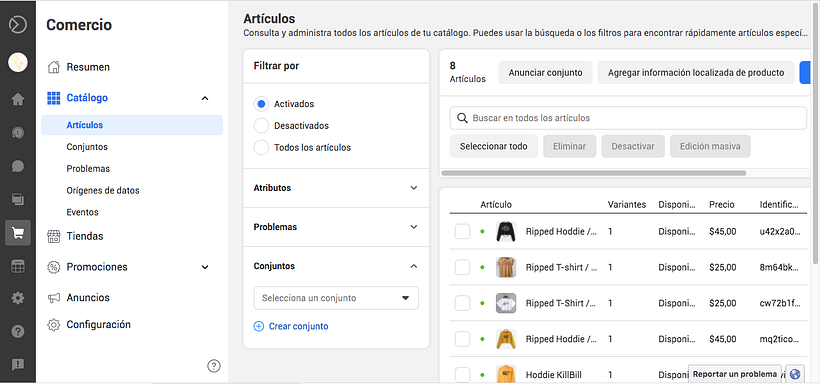Image resolution: width=820 pixels, height=384 pixels.
Task: Click the globe icon near Reportar un problema
Action: pos(795,374)
